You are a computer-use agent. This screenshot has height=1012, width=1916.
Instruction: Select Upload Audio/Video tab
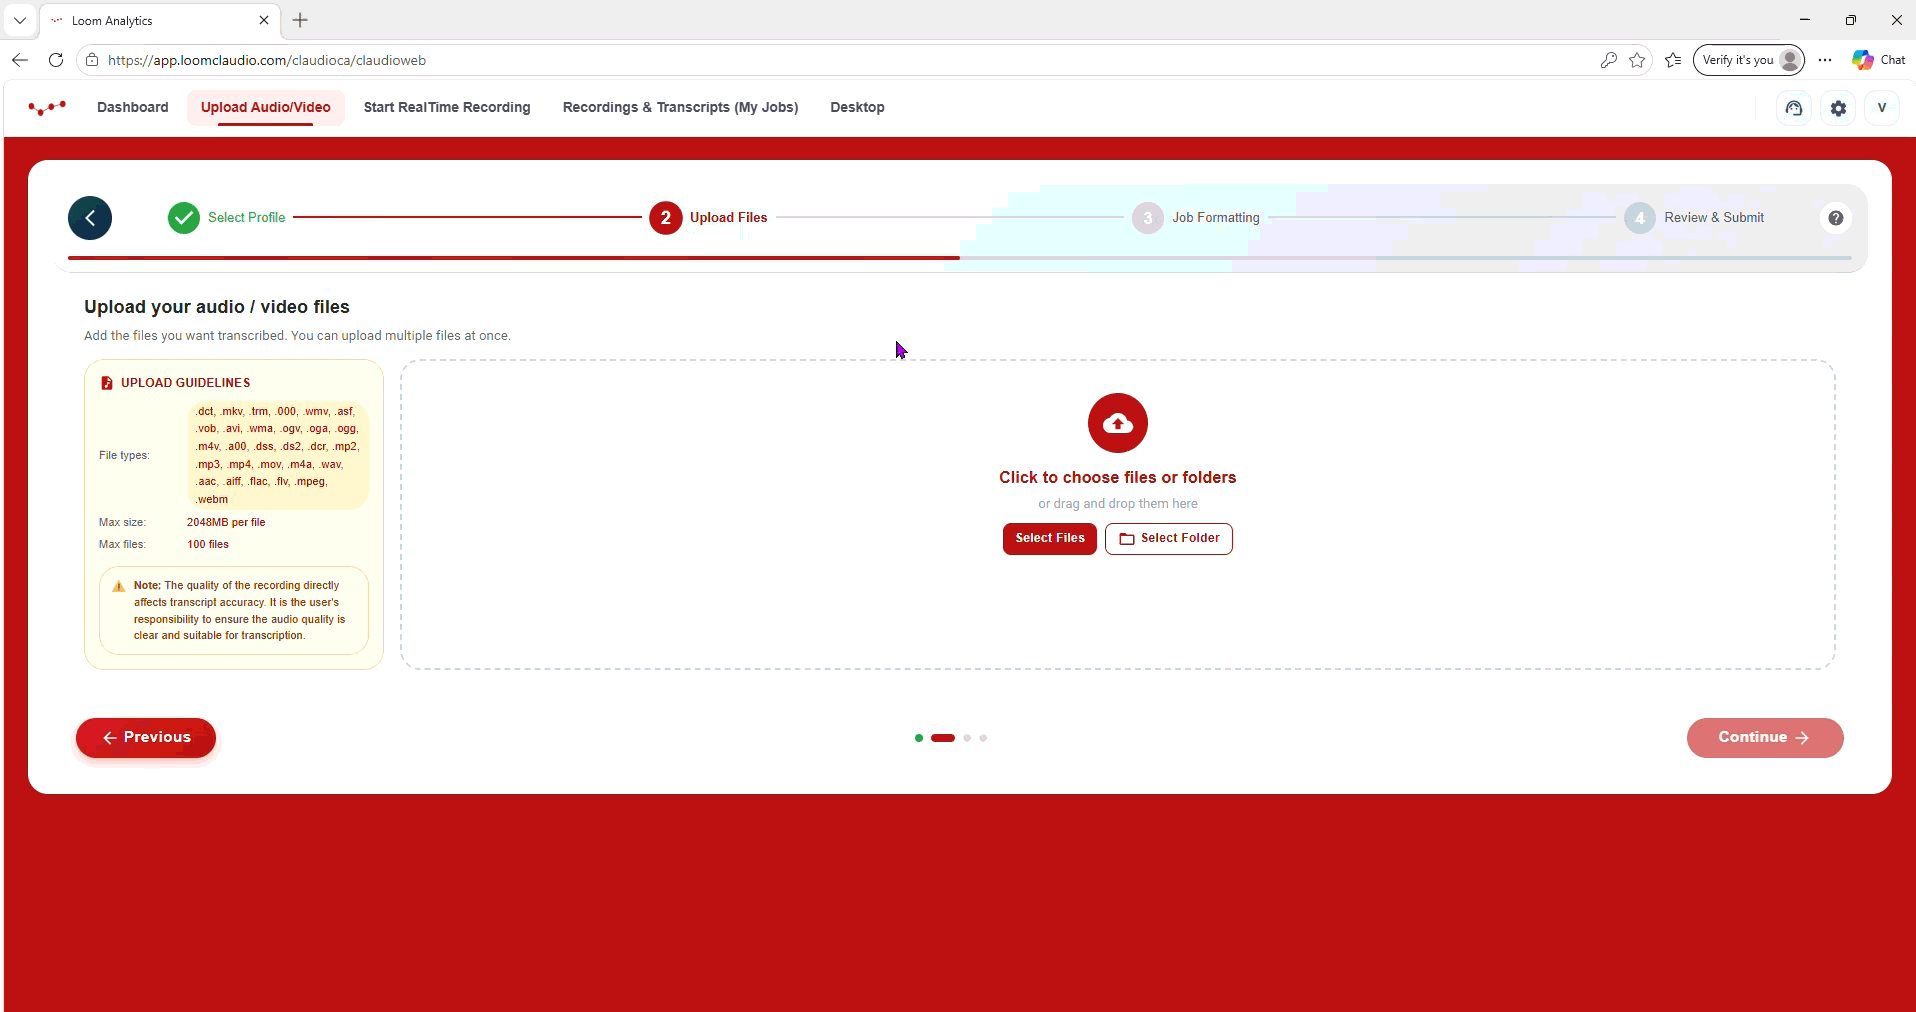pos(266,107)
